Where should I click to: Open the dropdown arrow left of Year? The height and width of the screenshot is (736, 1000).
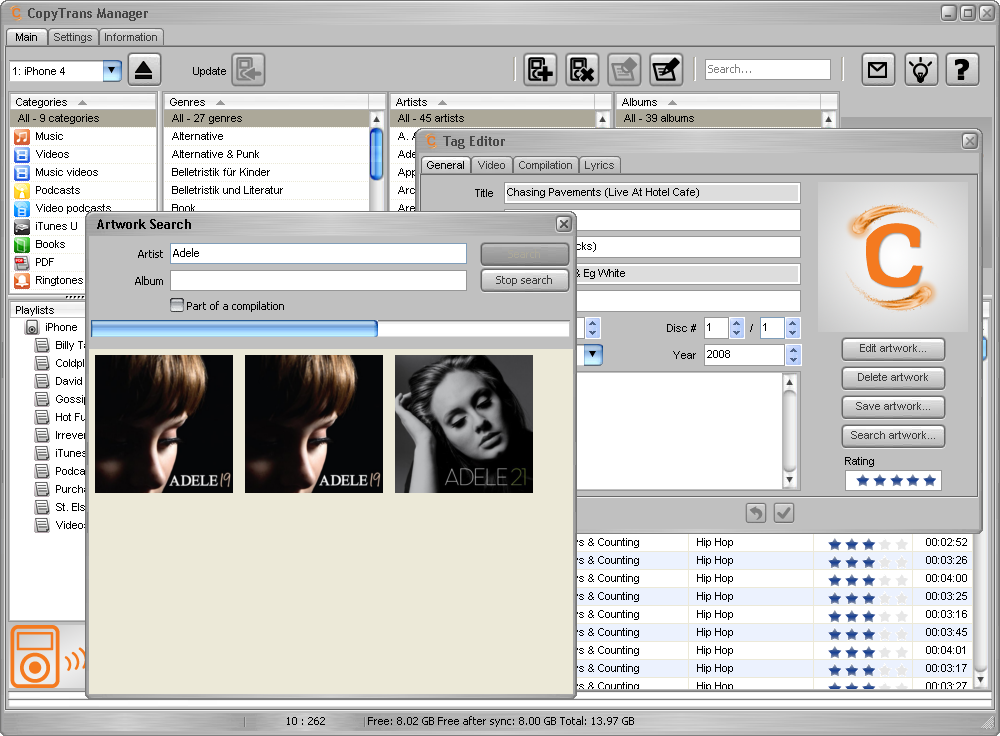pyautogui.click(x=592, y=355)
